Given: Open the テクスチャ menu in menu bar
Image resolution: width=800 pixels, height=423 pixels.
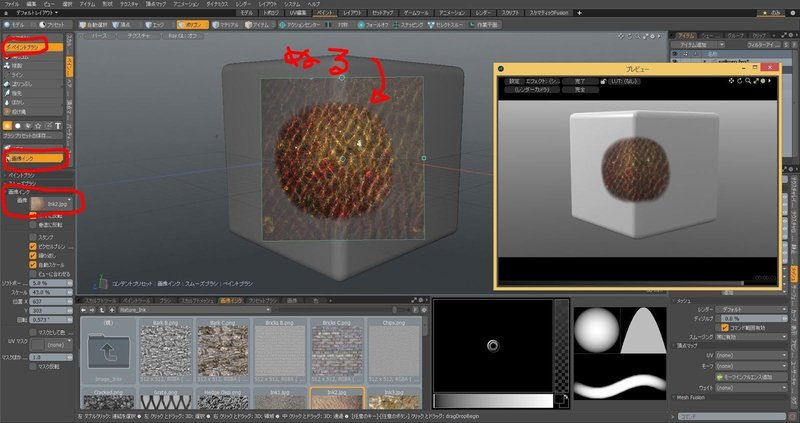Looking at the screenshot, I should [x=129, y=4].
